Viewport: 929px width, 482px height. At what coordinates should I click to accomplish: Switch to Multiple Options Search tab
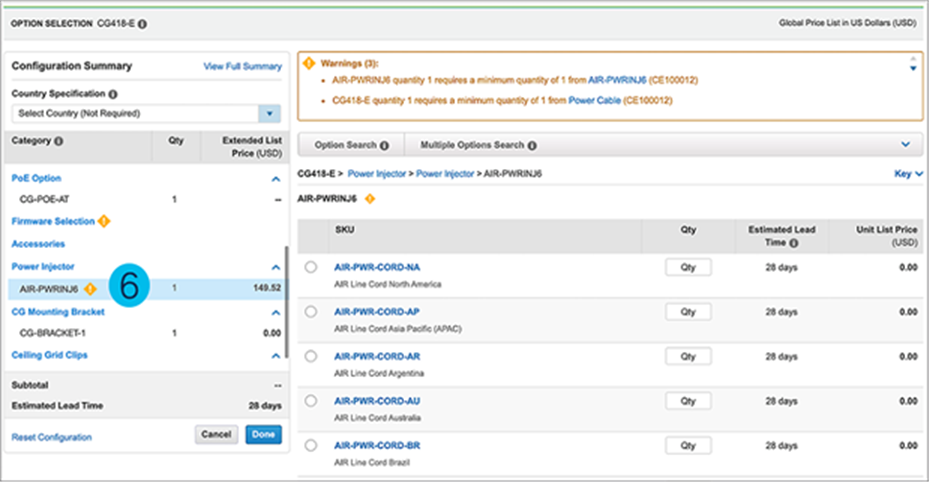click(x=478, y=145)
